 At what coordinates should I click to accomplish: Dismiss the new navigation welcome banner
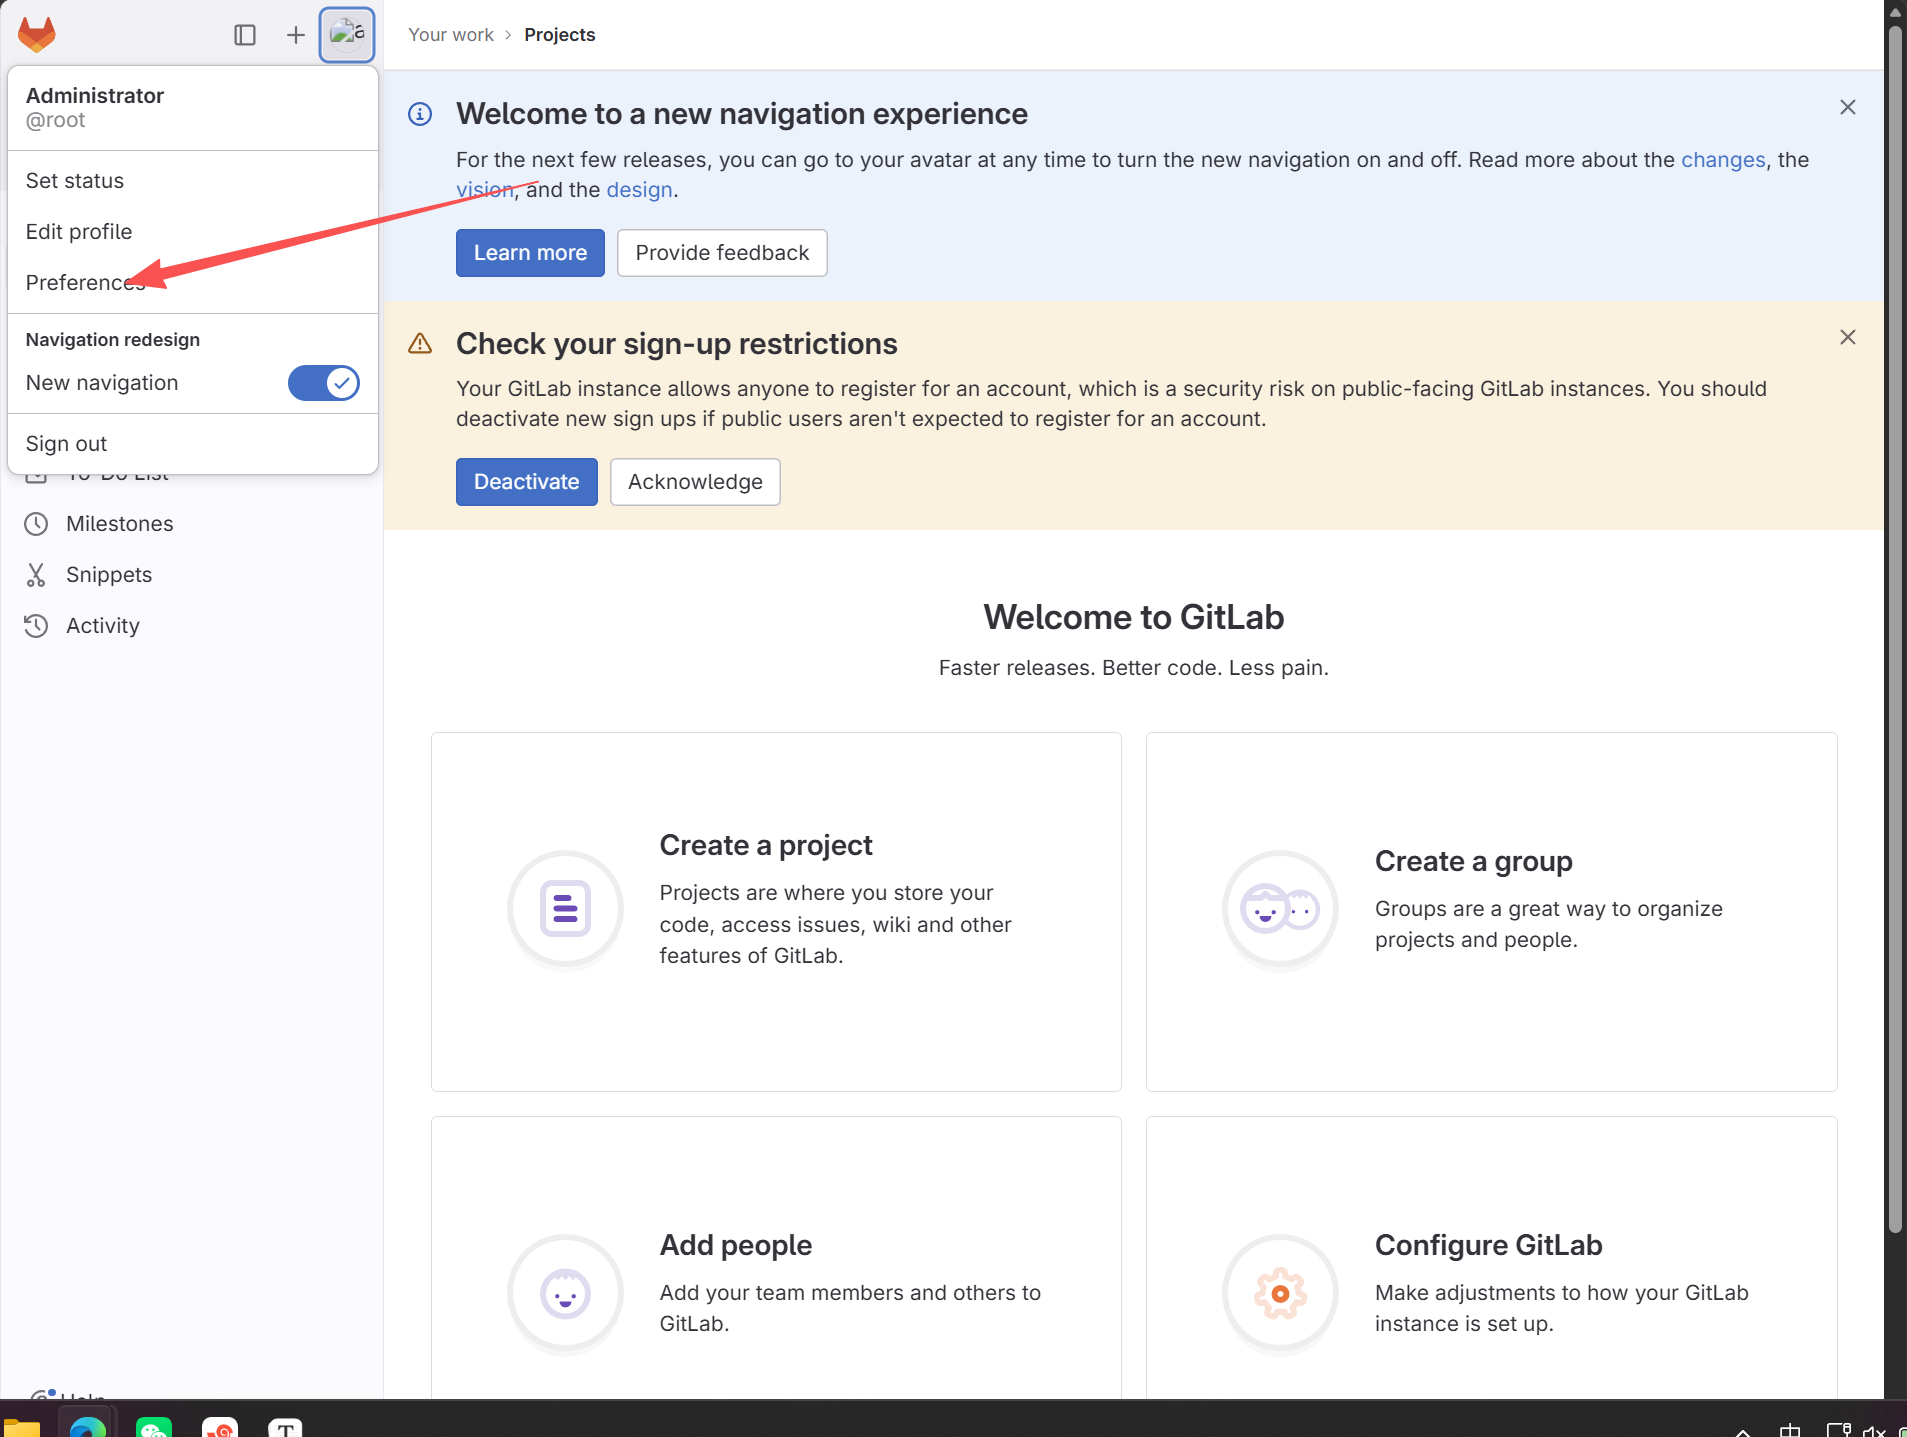(x=1848, y=107)
